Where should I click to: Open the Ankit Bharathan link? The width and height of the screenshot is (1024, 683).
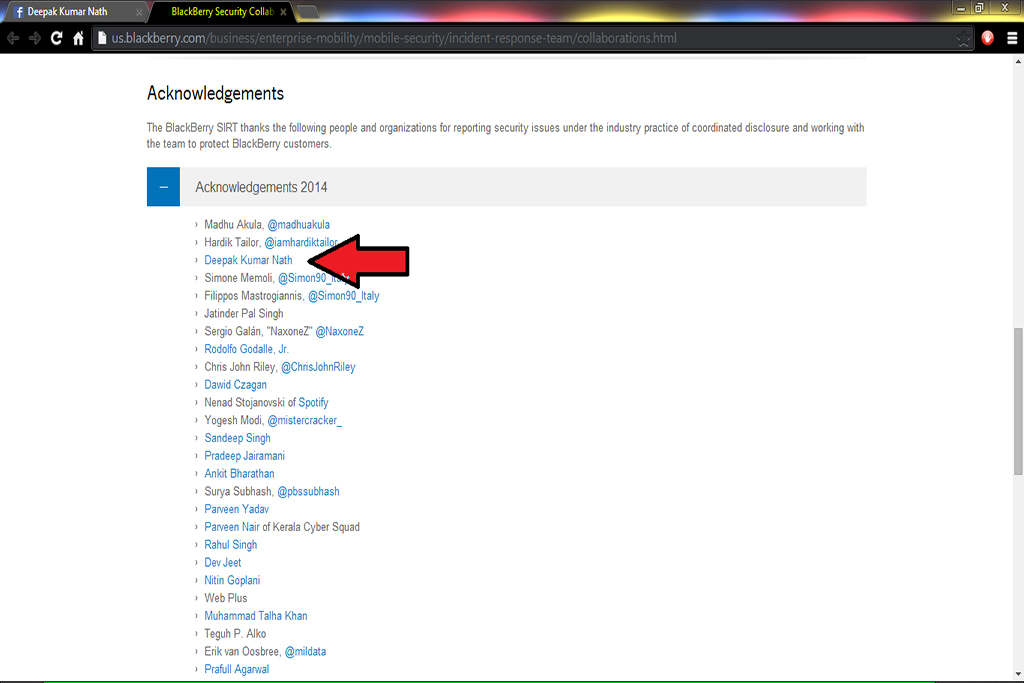point(239,473)
